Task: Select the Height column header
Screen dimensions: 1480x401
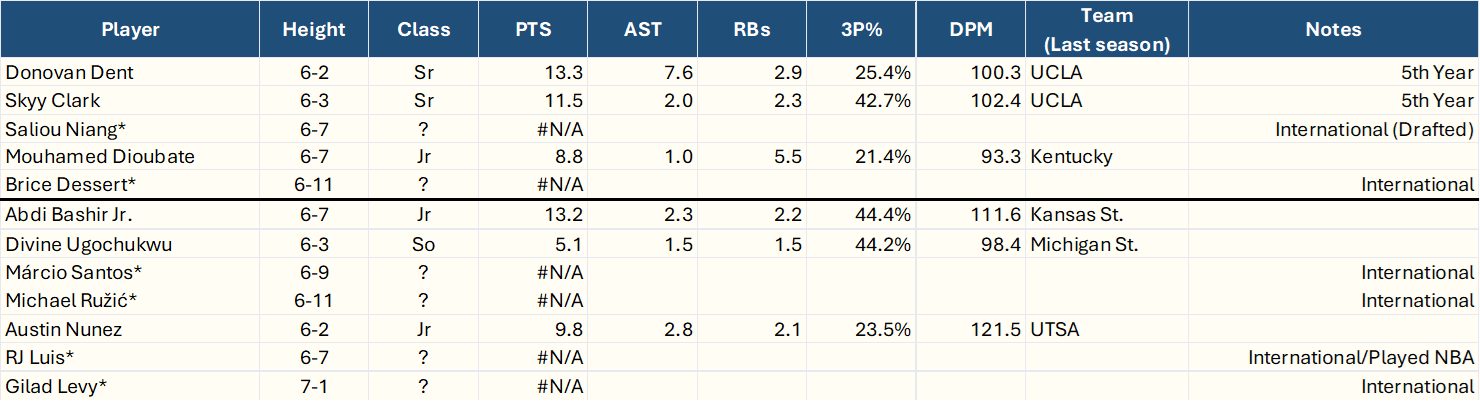Action: [314, 29]
